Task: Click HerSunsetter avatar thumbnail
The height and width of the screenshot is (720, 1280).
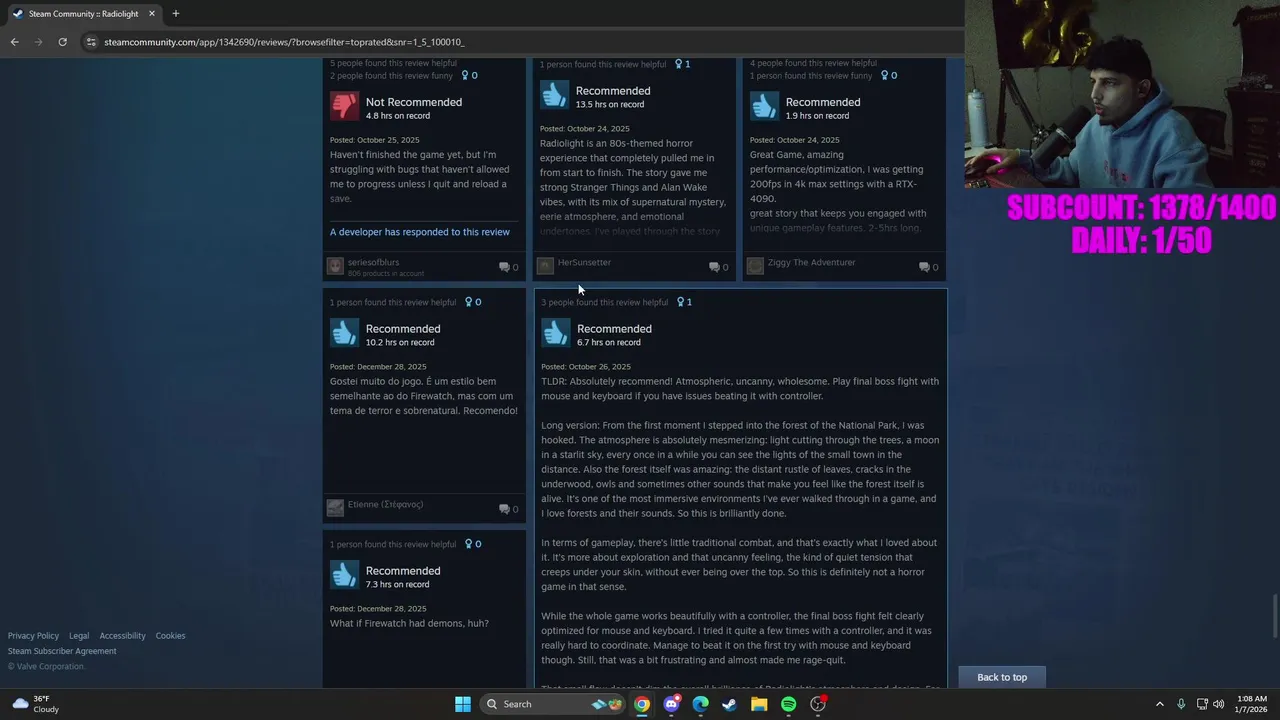Action: (x=545, y=266)
